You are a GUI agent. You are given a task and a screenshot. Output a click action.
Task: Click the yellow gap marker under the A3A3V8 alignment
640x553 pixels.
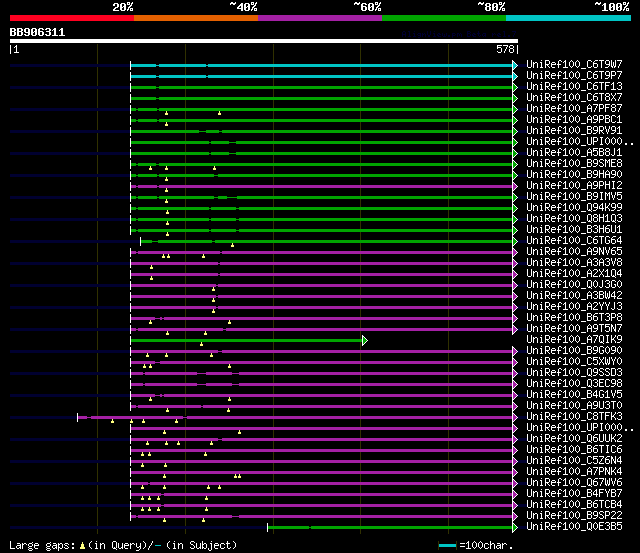151,267
